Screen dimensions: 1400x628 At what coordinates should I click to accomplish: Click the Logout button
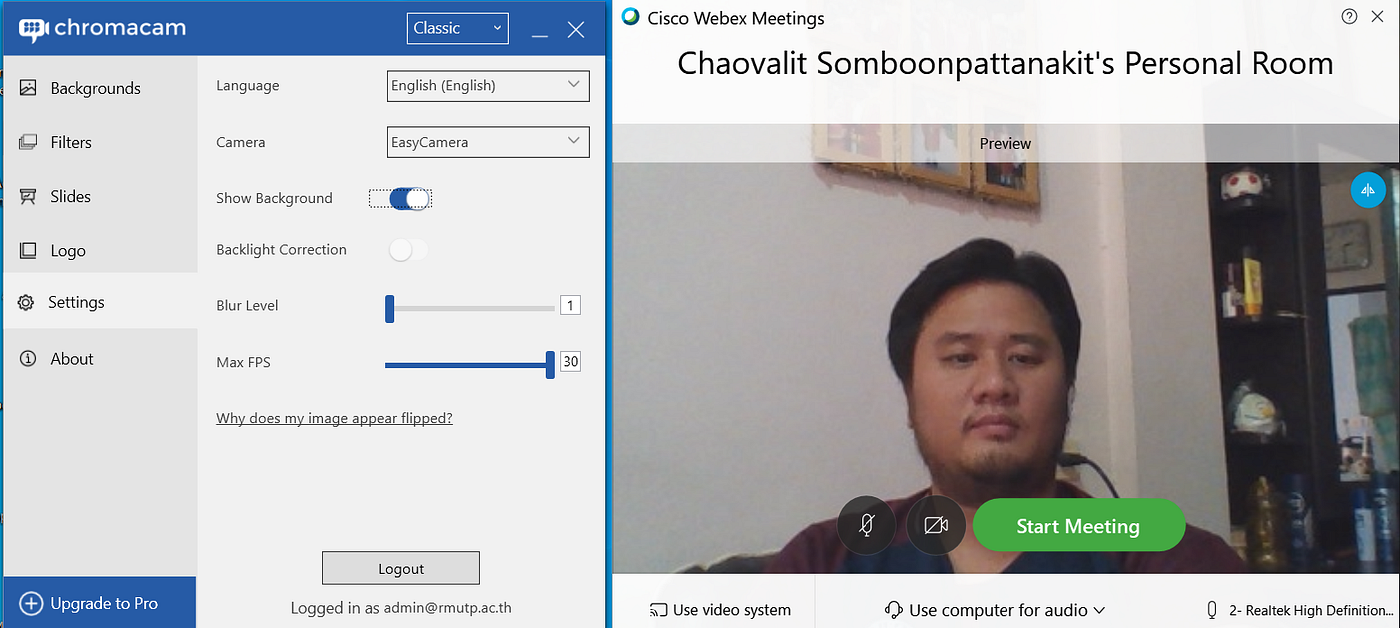401,568
